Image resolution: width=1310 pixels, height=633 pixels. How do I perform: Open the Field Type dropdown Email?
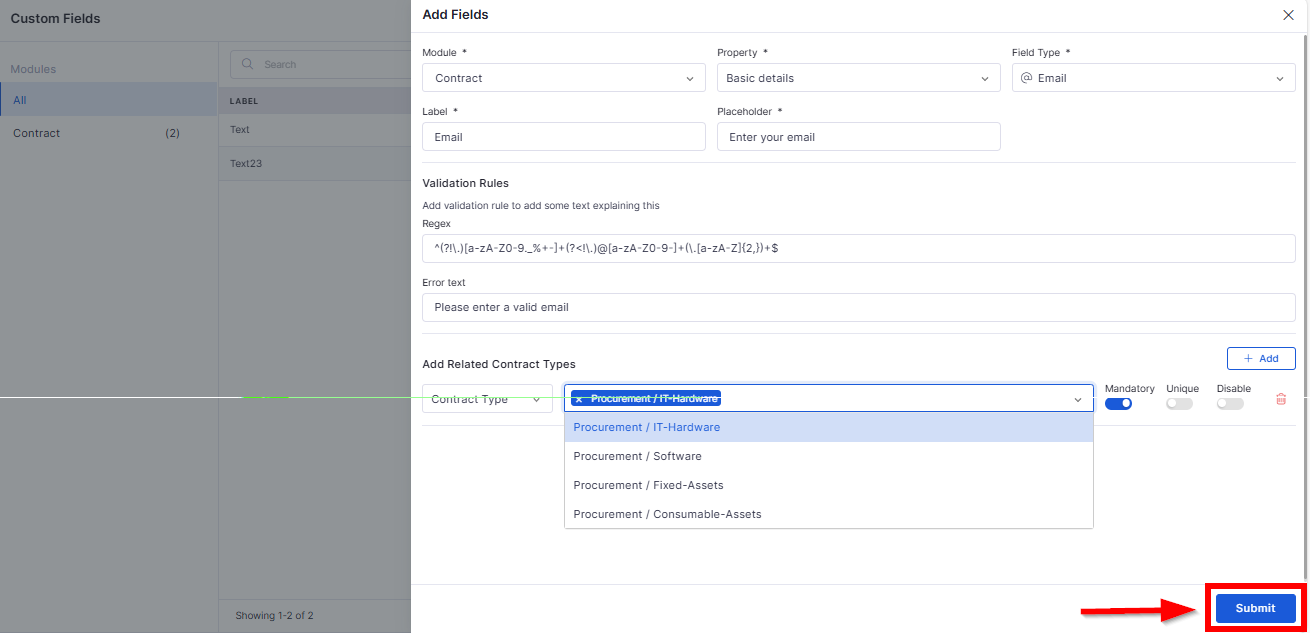coord(1153,78)
